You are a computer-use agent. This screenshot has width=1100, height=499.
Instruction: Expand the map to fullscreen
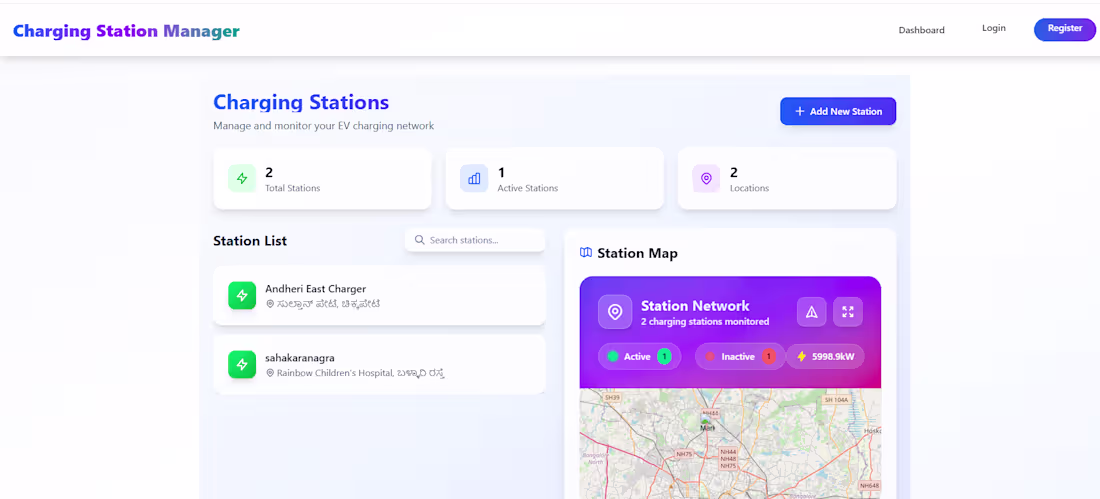pyautogui.click(x=847, y=312)
